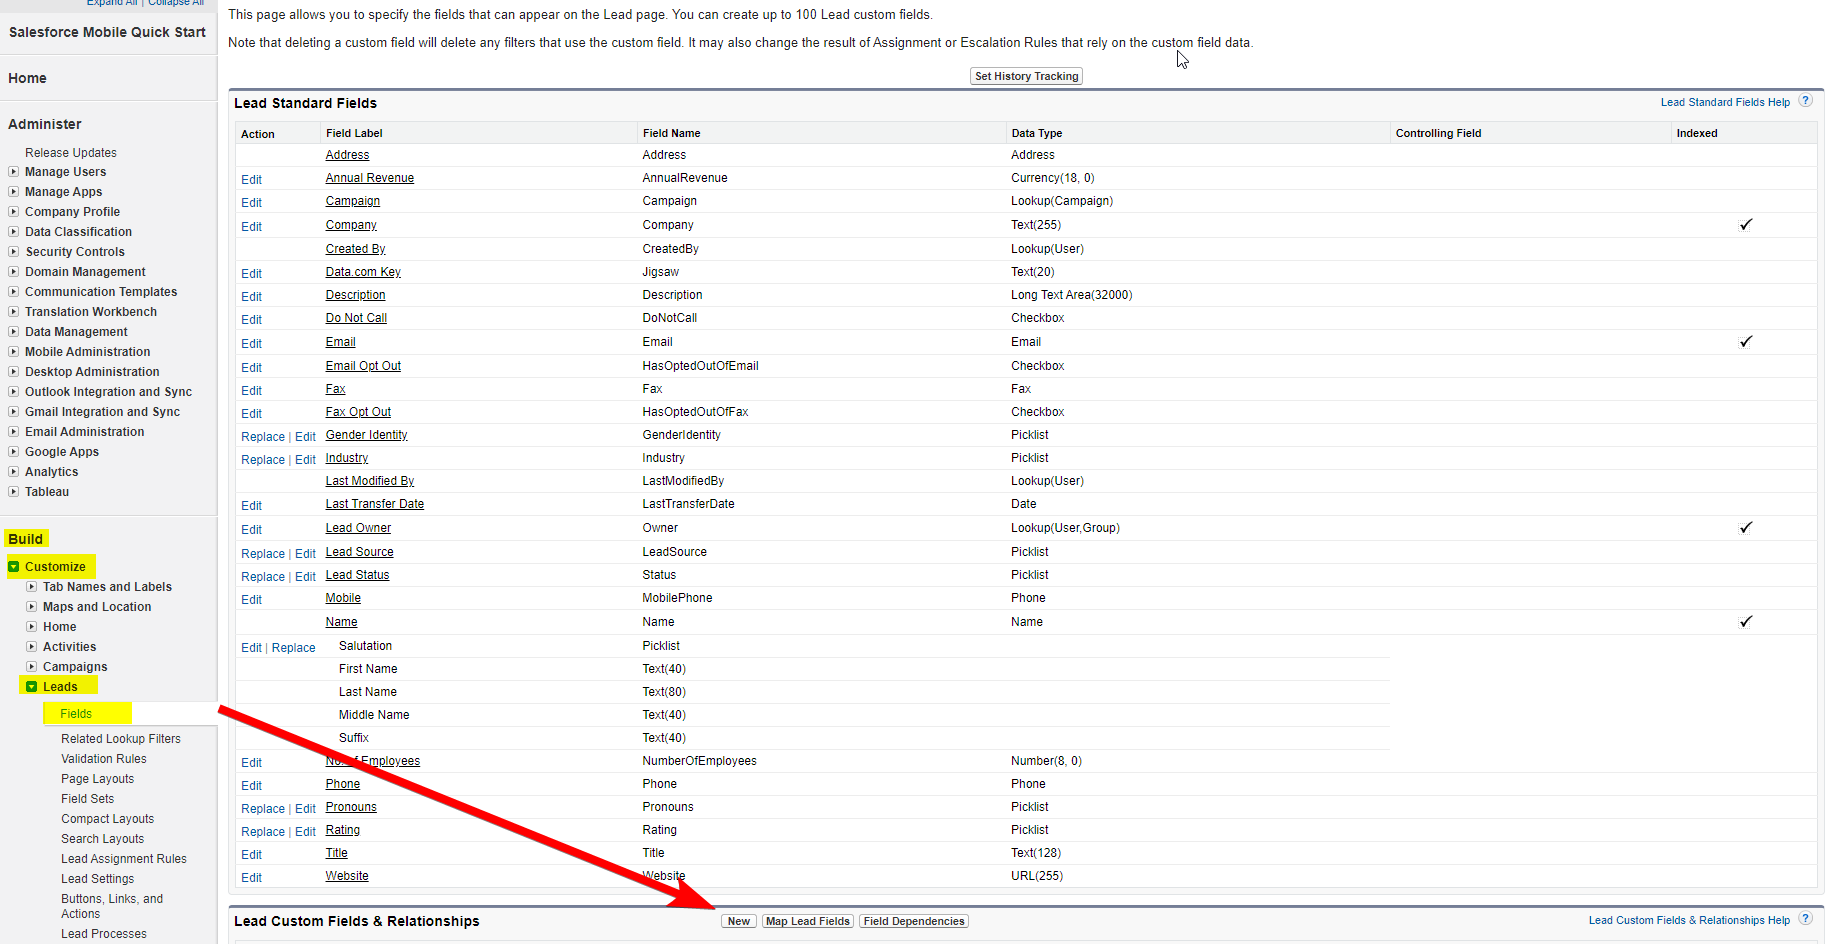Edit the Description field
The width and height of the screenshot is (1833, 944).
[251, 297]
